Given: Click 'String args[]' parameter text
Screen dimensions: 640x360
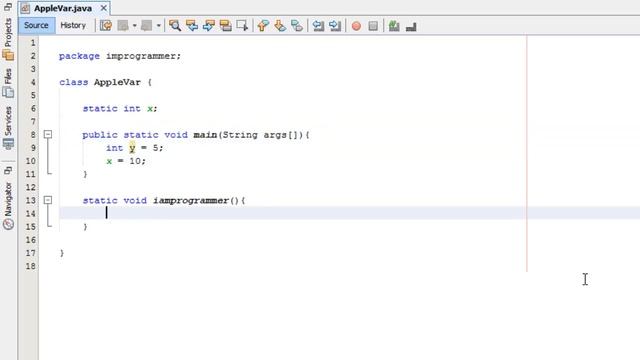Looking at the screenshot, I should click(262, 135).
